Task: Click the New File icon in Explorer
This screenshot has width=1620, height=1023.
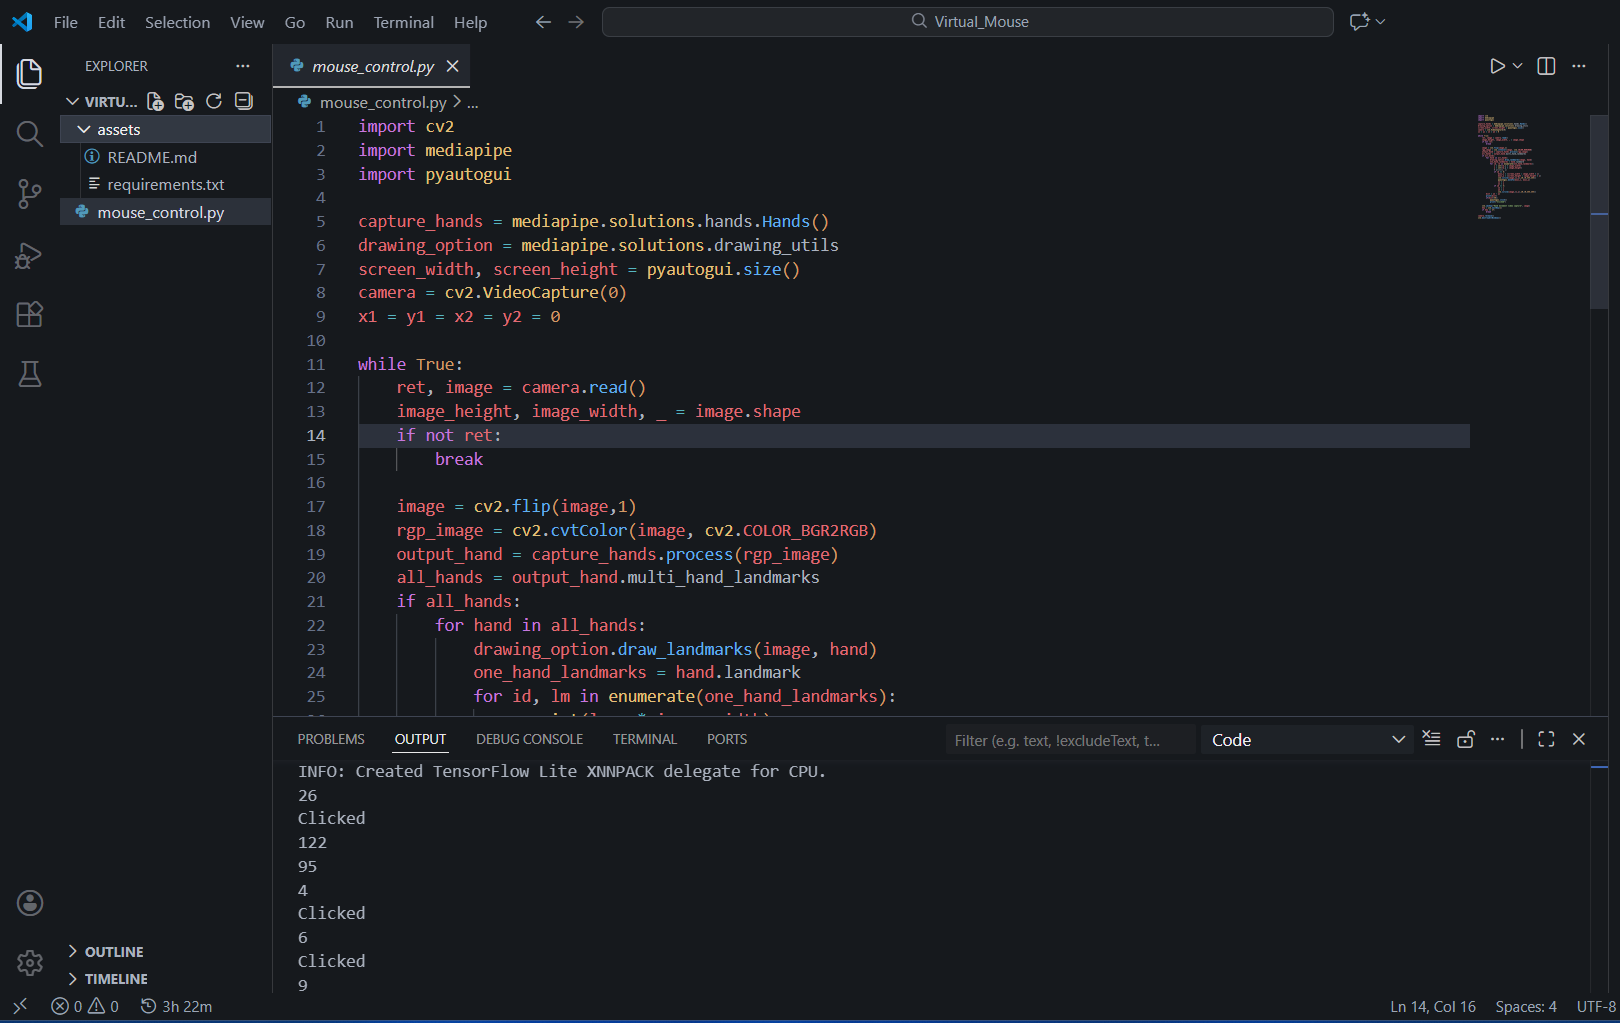Action: coord(155,101)
